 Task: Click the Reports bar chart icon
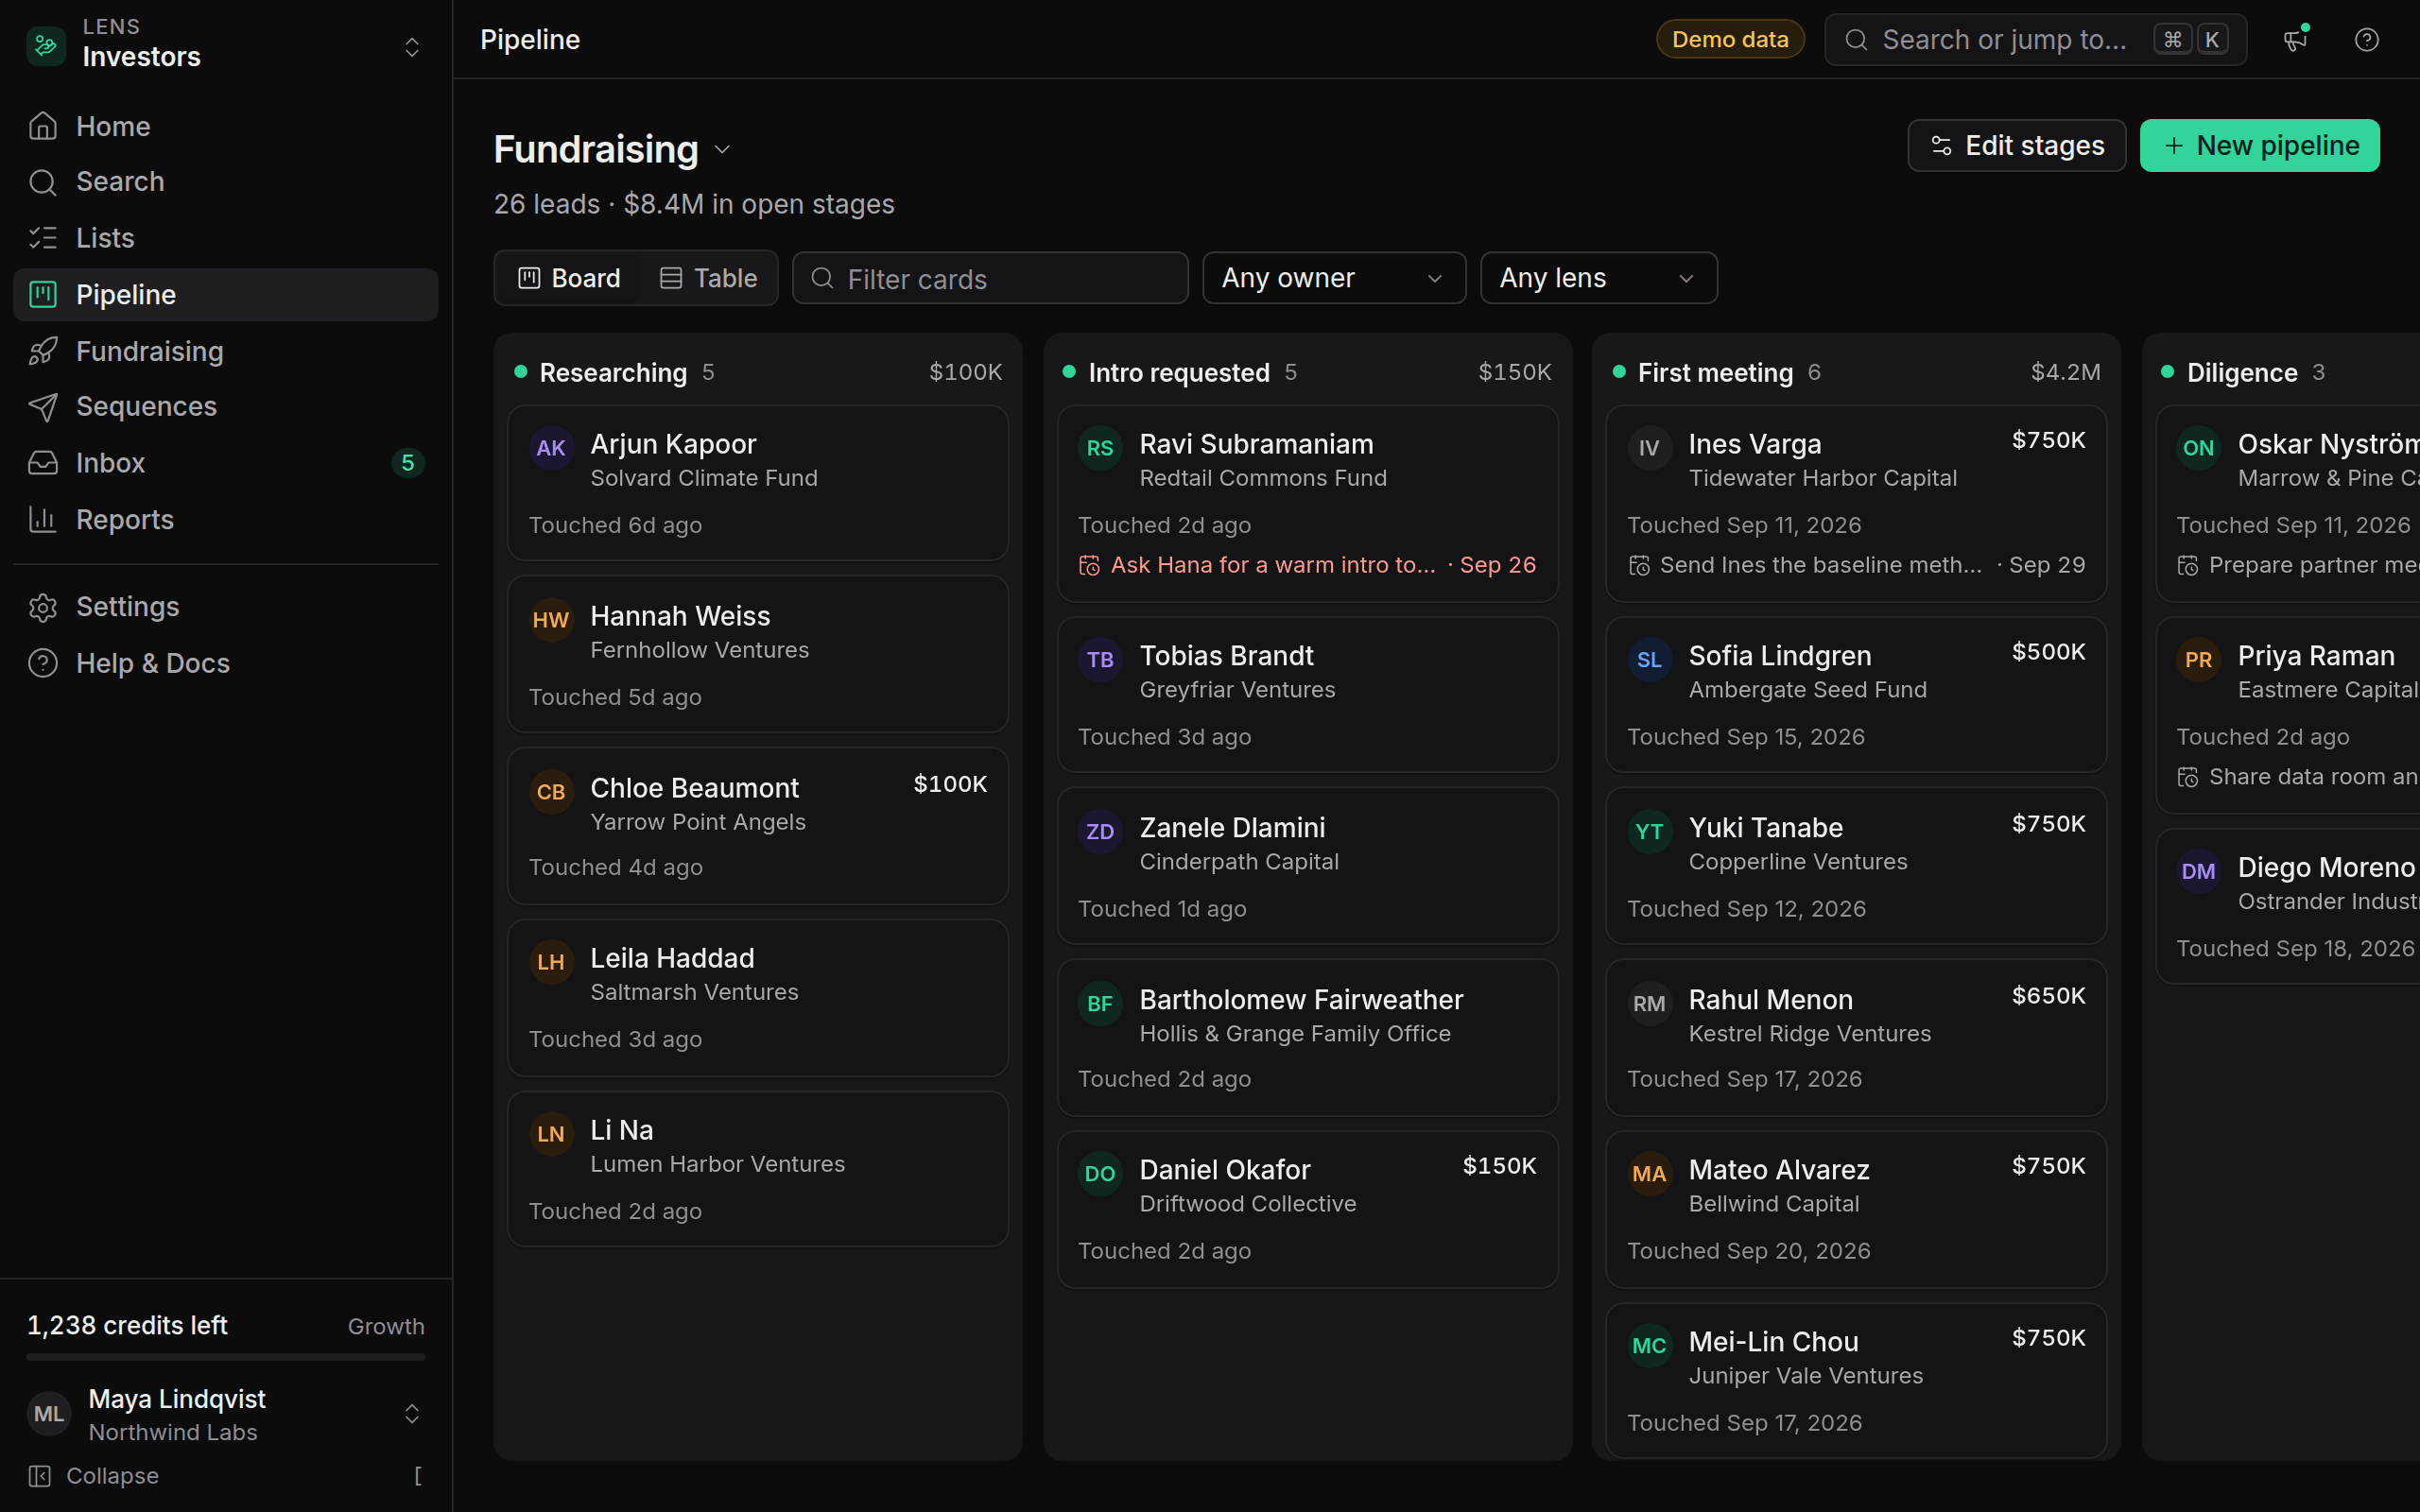point(43,519)
